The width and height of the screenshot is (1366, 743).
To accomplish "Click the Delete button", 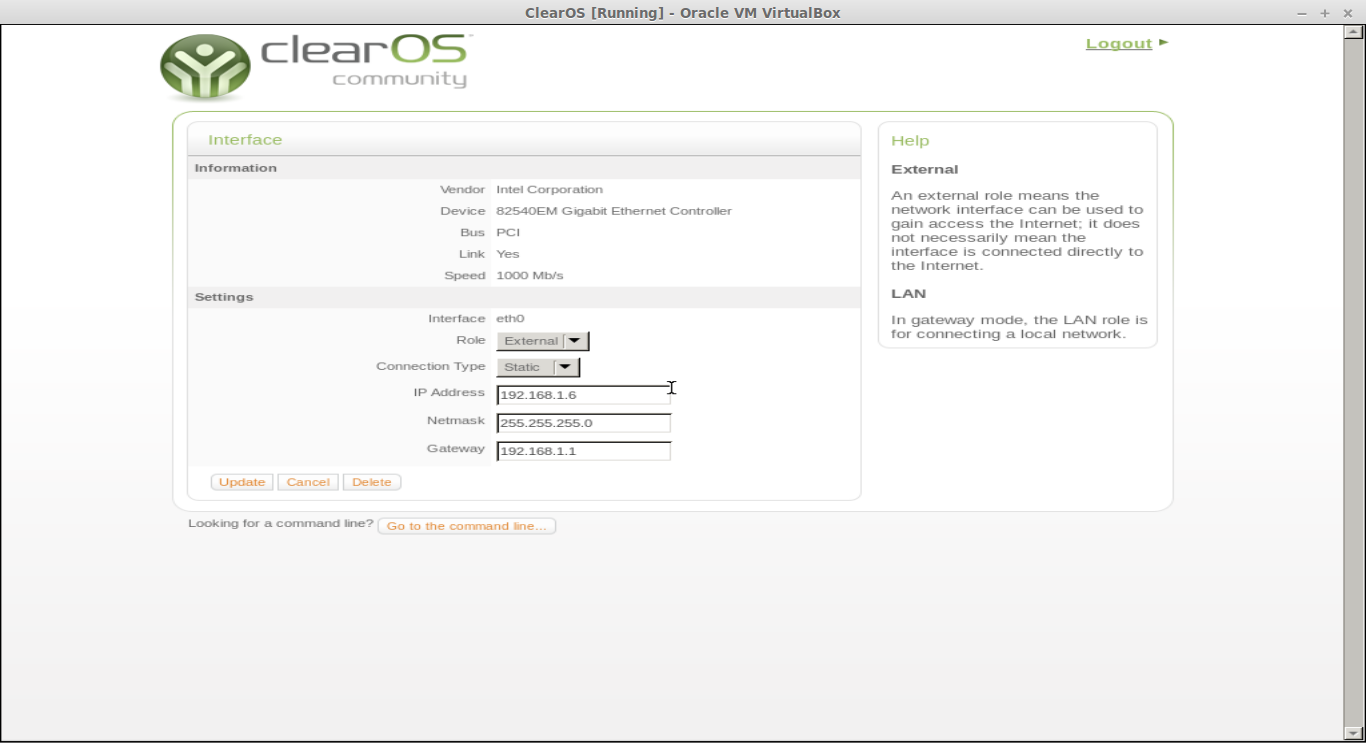I will [372, 482].
